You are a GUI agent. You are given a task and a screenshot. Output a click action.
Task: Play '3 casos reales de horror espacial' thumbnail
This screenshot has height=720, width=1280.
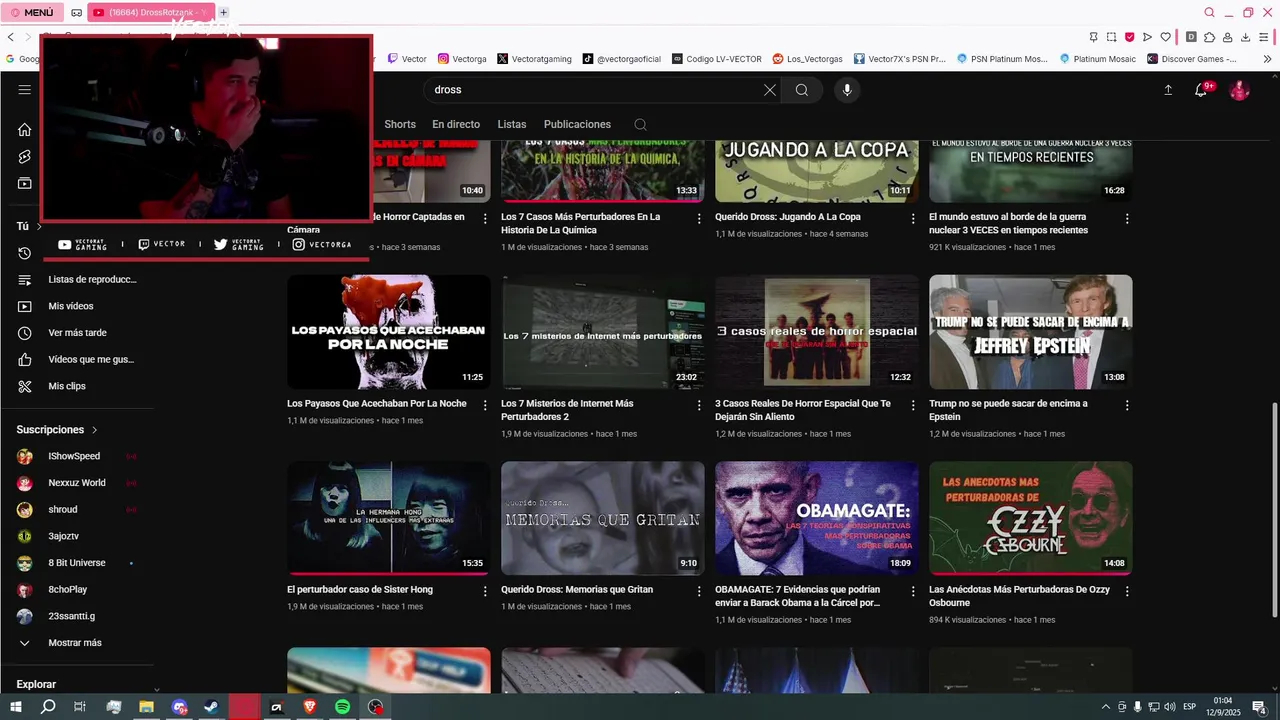point(817,332)
